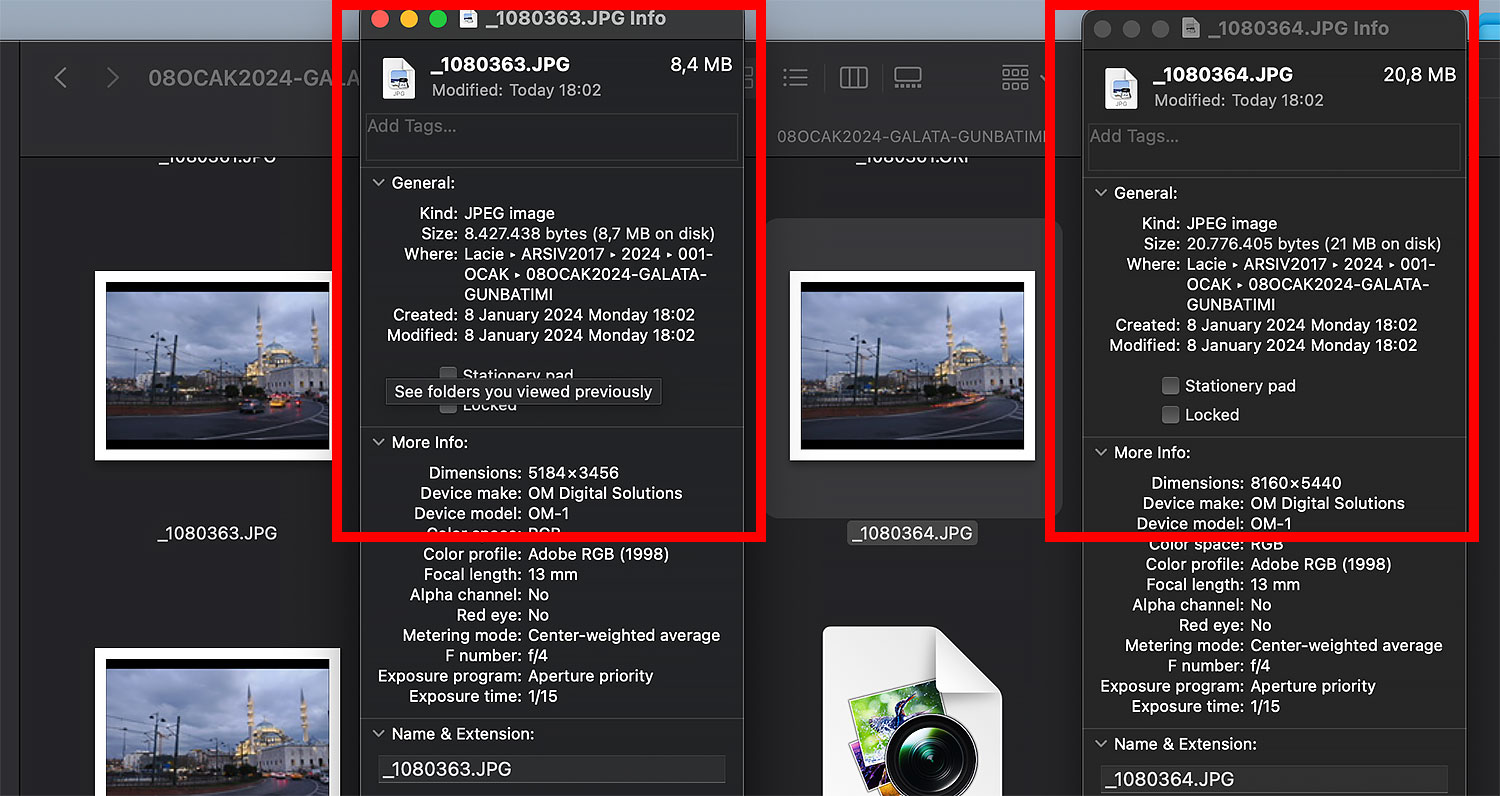Click JPG file icon beside _1080363.JPG header
Viewport: 1500px width, 796px height.
coord(399,78)
